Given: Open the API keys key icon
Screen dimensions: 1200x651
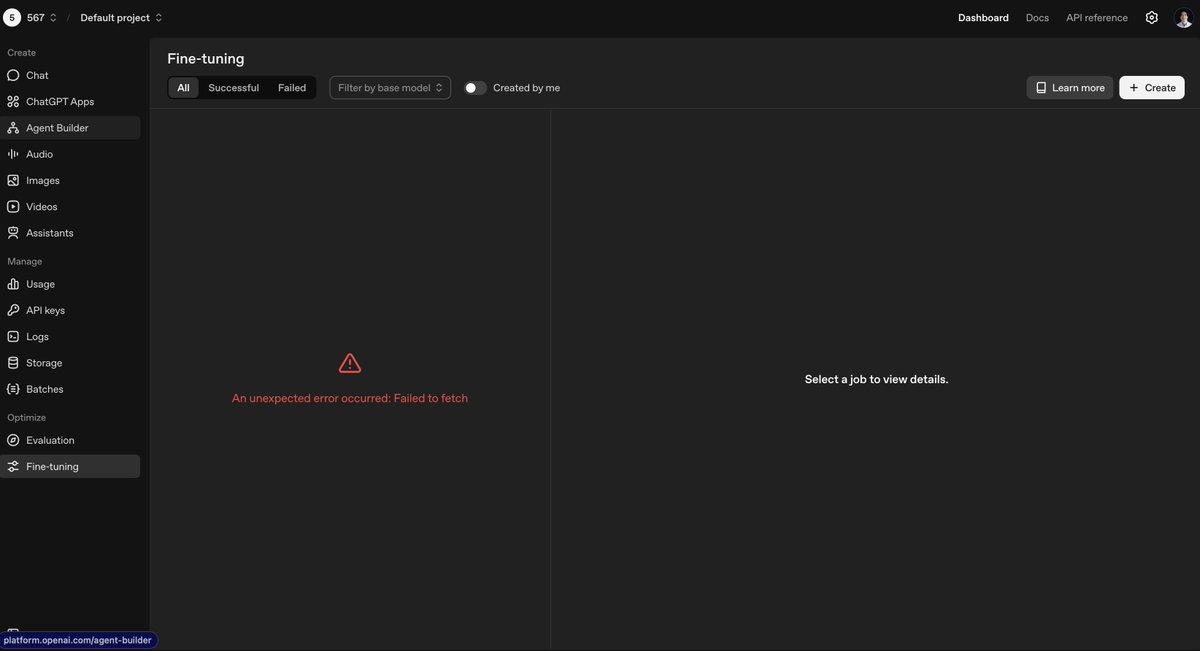Looking at the screenshot, I should click(x=13, y=311).
